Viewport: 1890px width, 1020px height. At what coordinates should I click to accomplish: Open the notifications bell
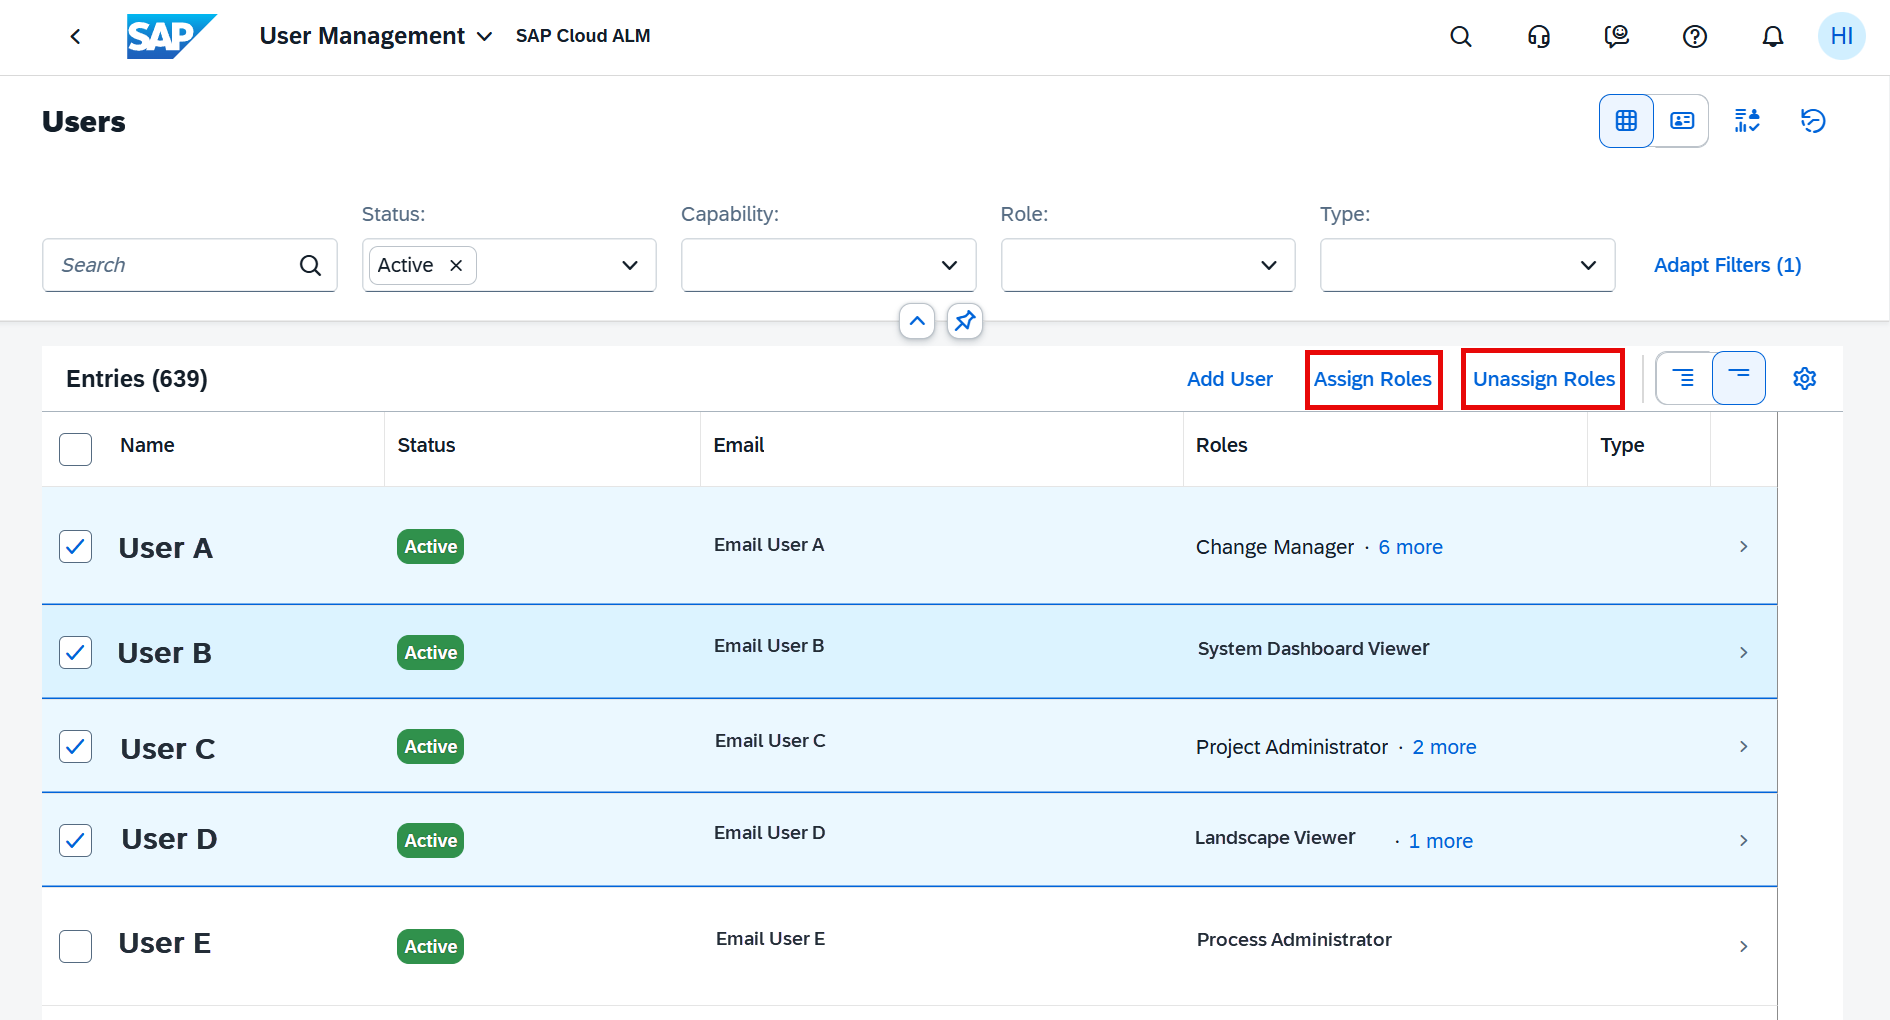tap(1772, 37)
